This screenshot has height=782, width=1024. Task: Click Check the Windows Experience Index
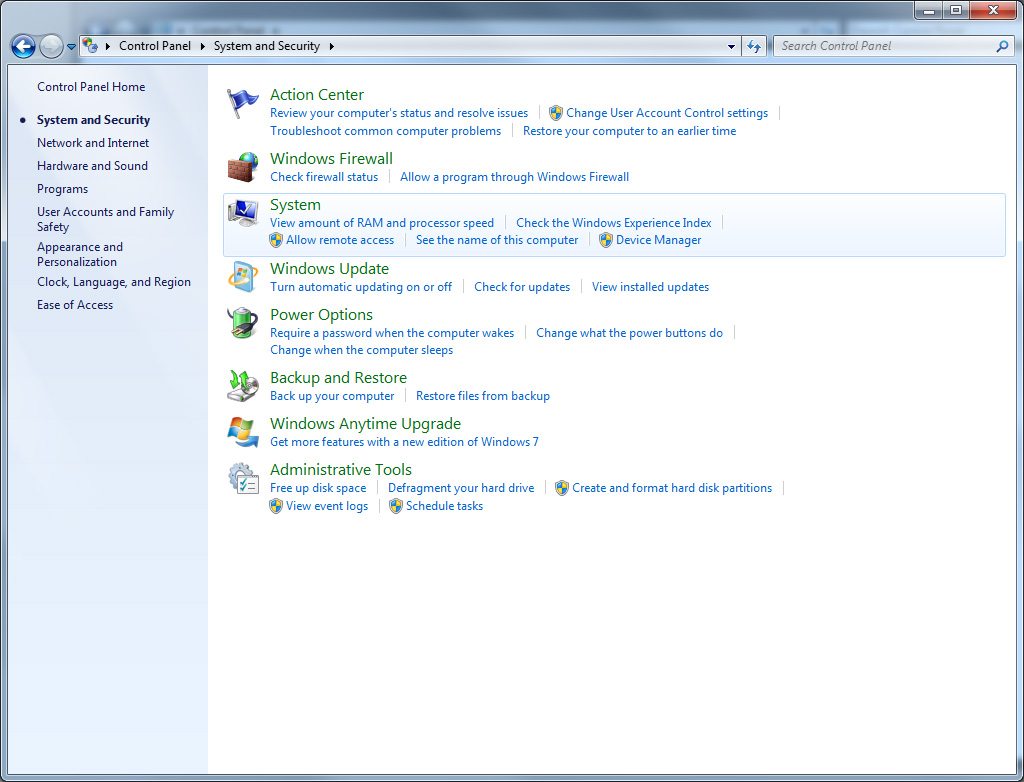tap(613, 223)
